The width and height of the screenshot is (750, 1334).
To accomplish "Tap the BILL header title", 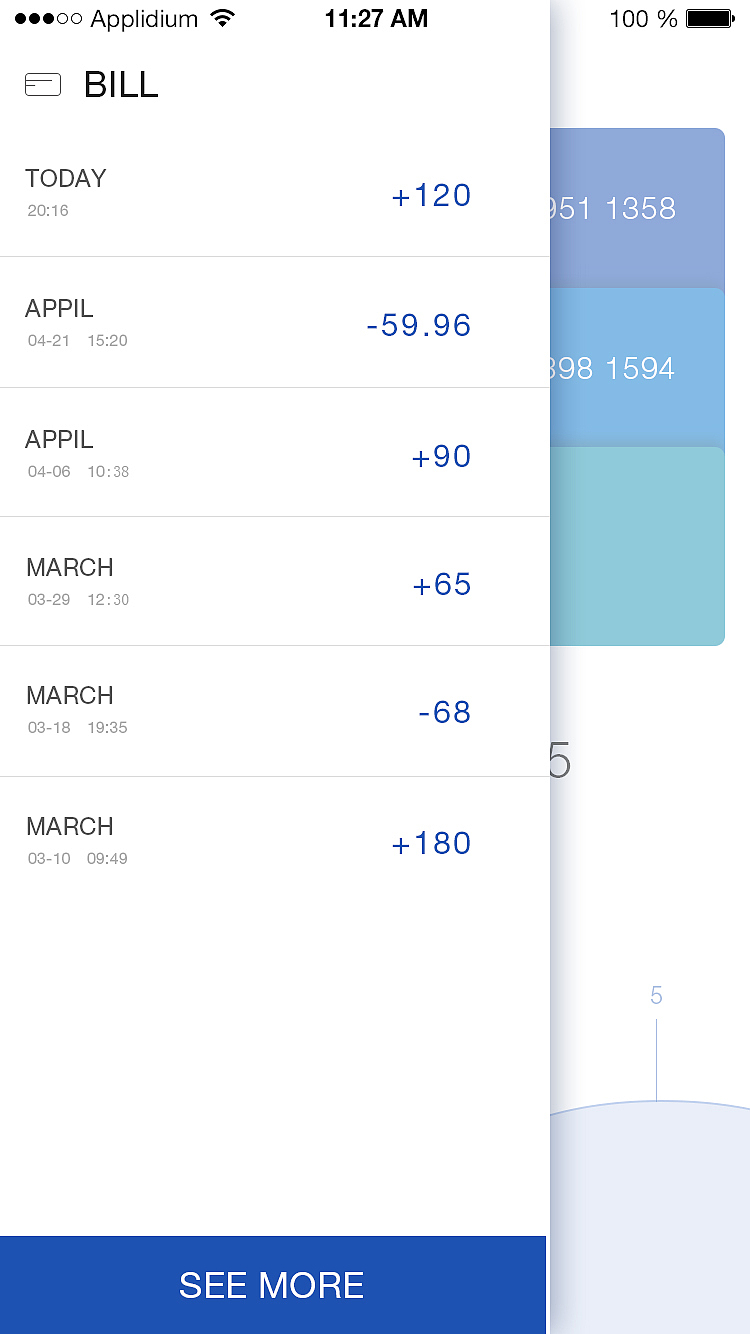I will pyautogui.click(x=121, y=85).
